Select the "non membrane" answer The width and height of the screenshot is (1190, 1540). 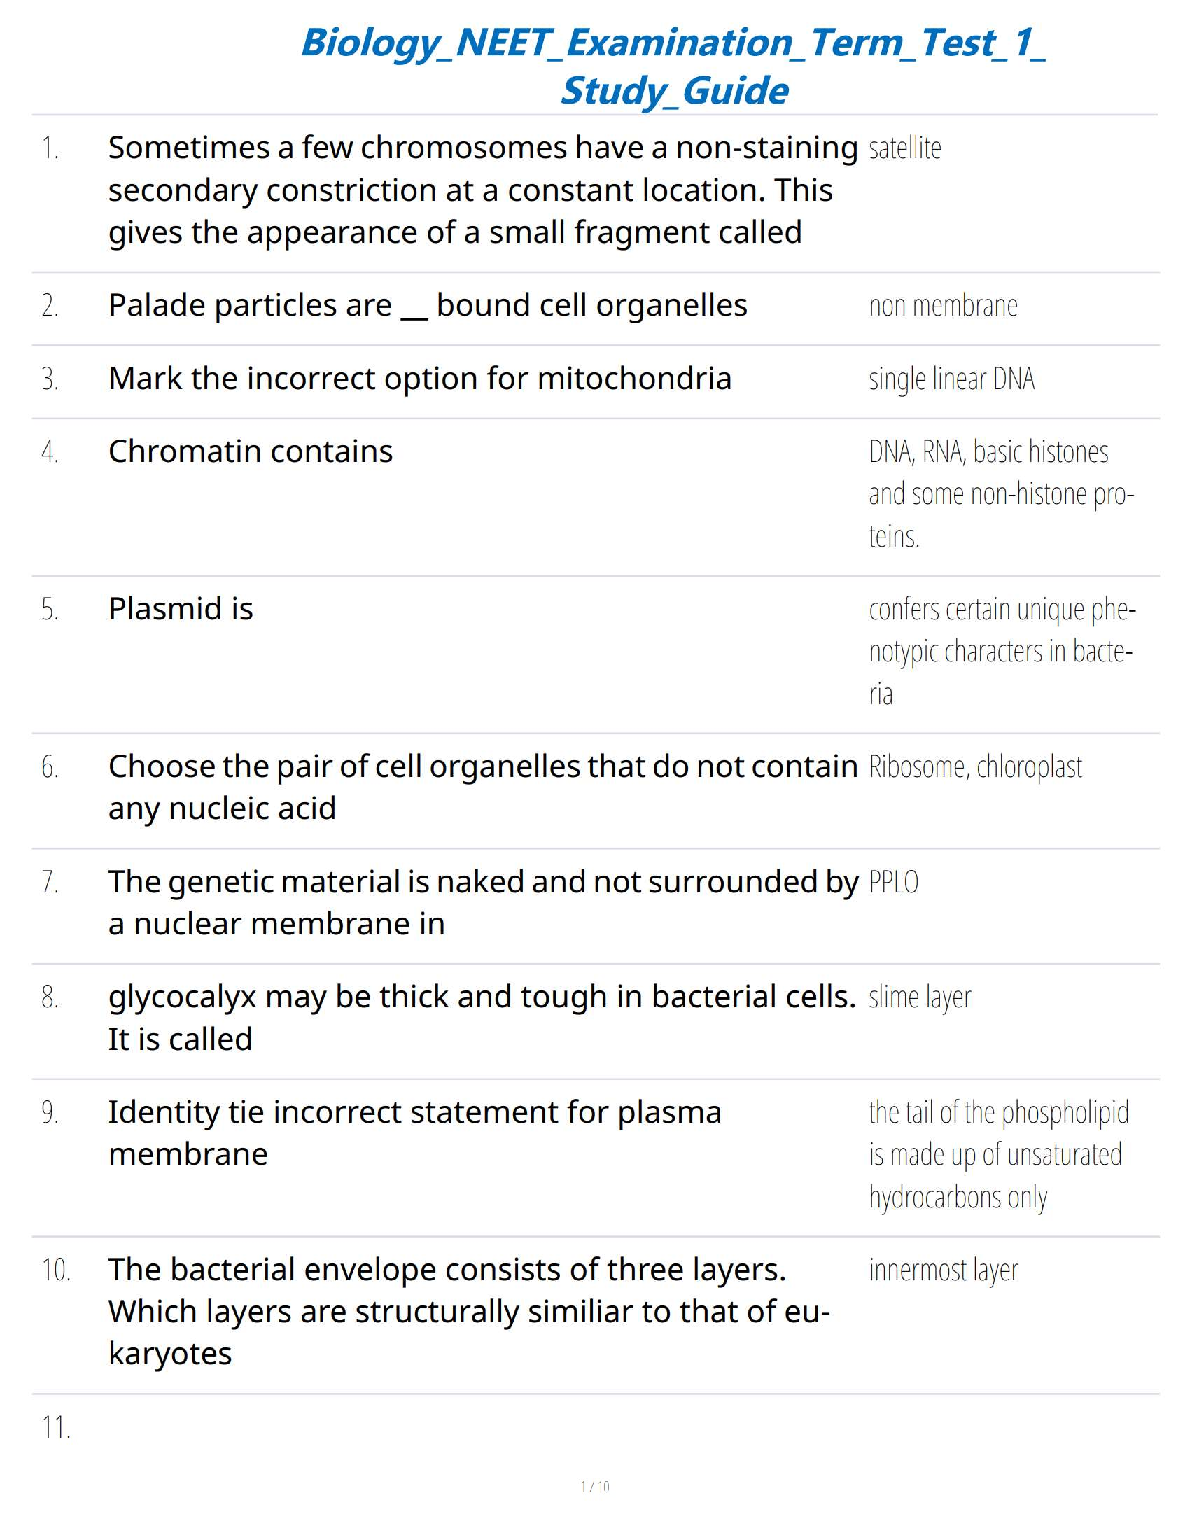point(943,306)
